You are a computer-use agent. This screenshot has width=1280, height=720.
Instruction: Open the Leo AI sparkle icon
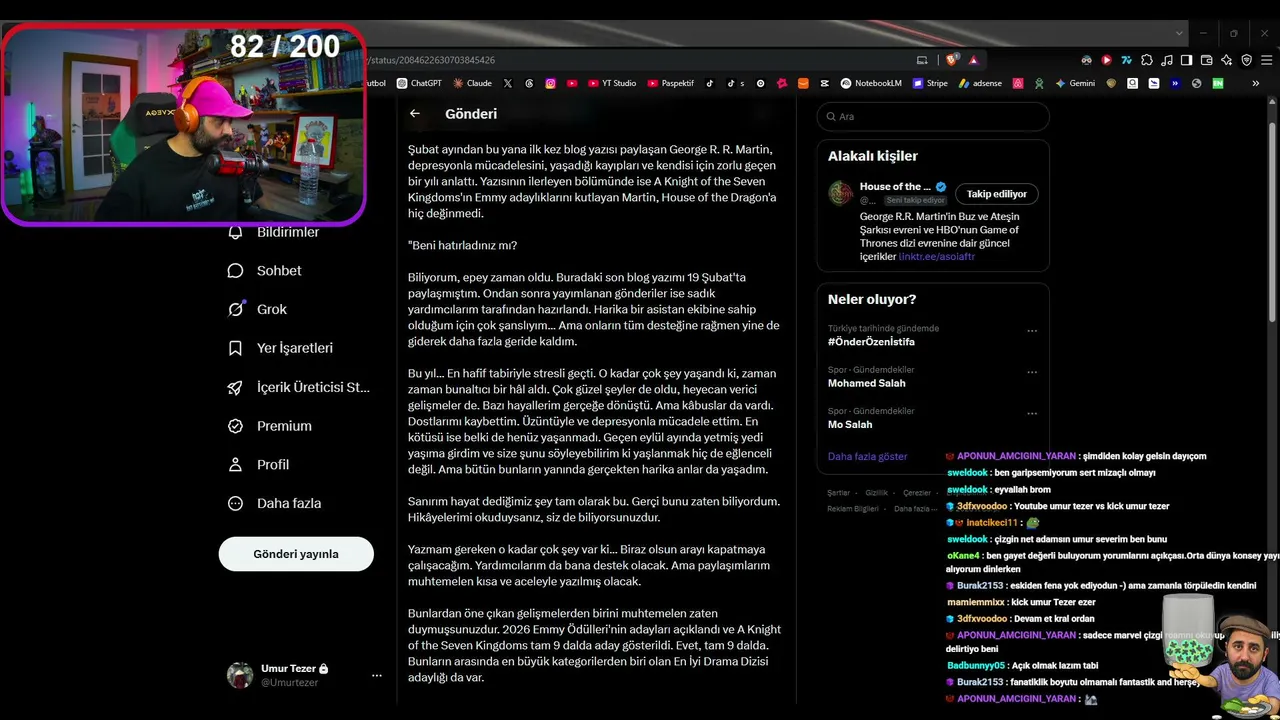click(1227, 60)
